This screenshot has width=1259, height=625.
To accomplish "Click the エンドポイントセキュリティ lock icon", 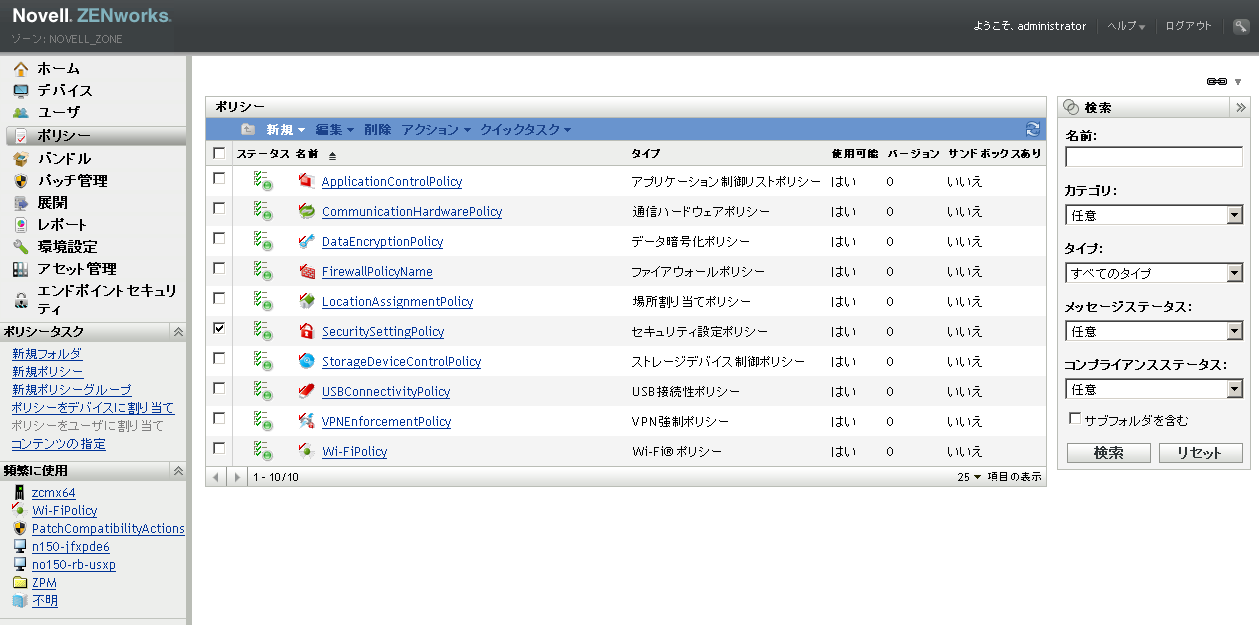I will (x=21, y=300).
